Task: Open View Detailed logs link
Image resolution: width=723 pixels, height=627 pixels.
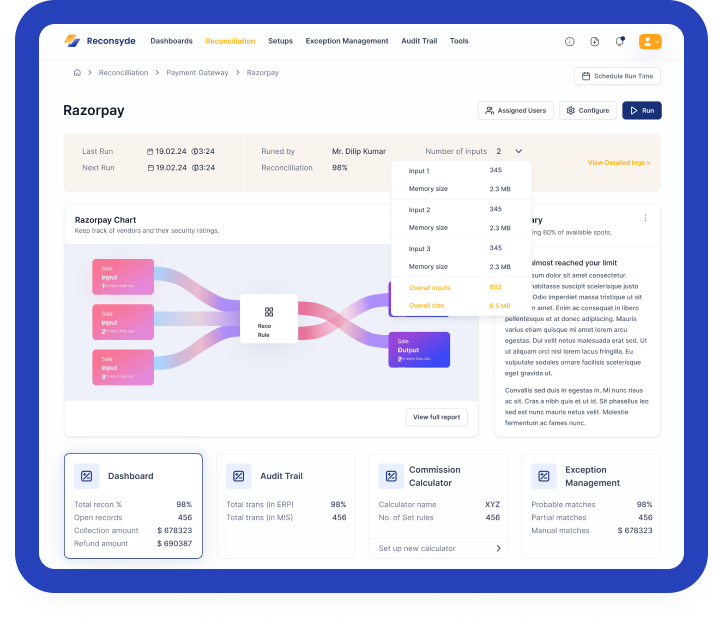Action: pos(619,163)
